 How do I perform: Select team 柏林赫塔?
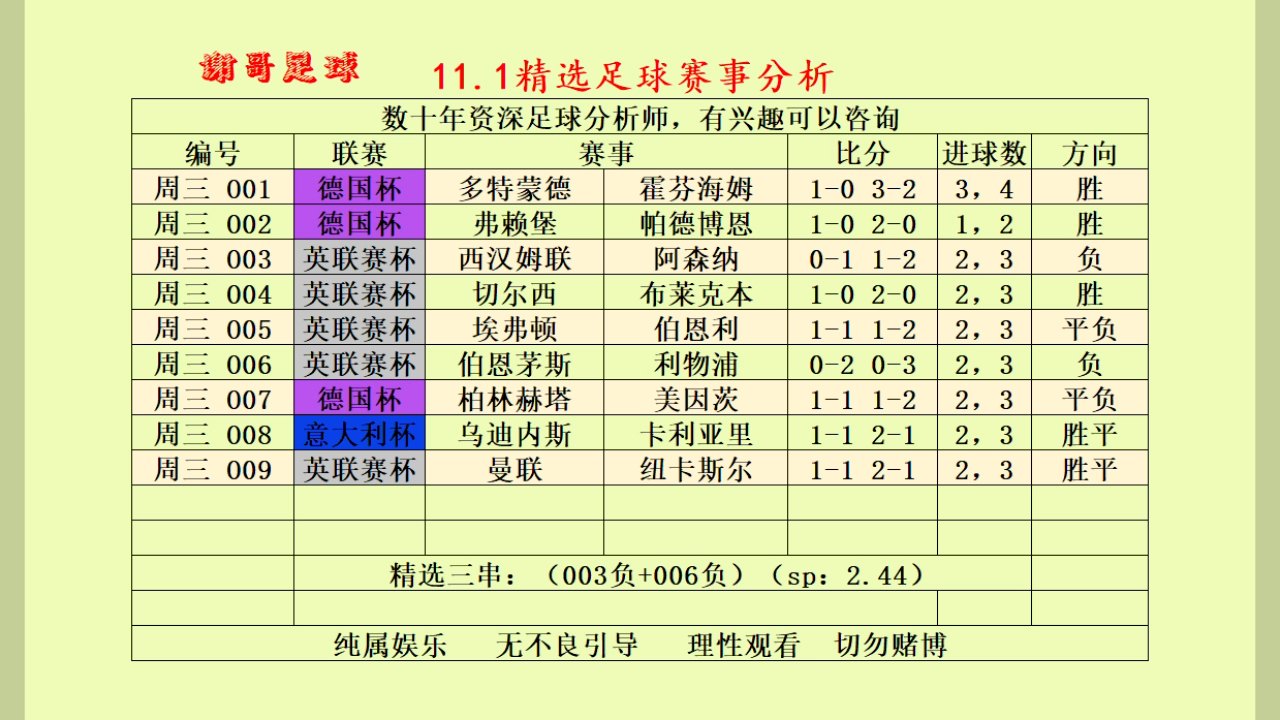[514, 399]
